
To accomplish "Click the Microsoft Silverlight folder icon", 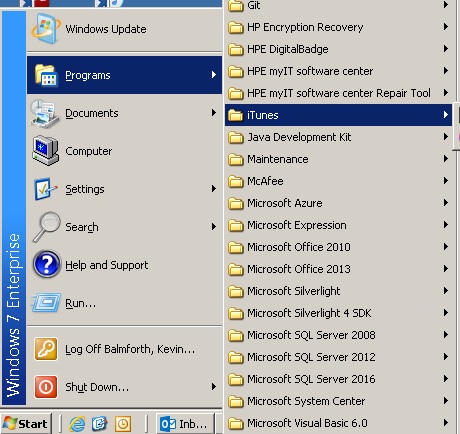I will point(236,291).
